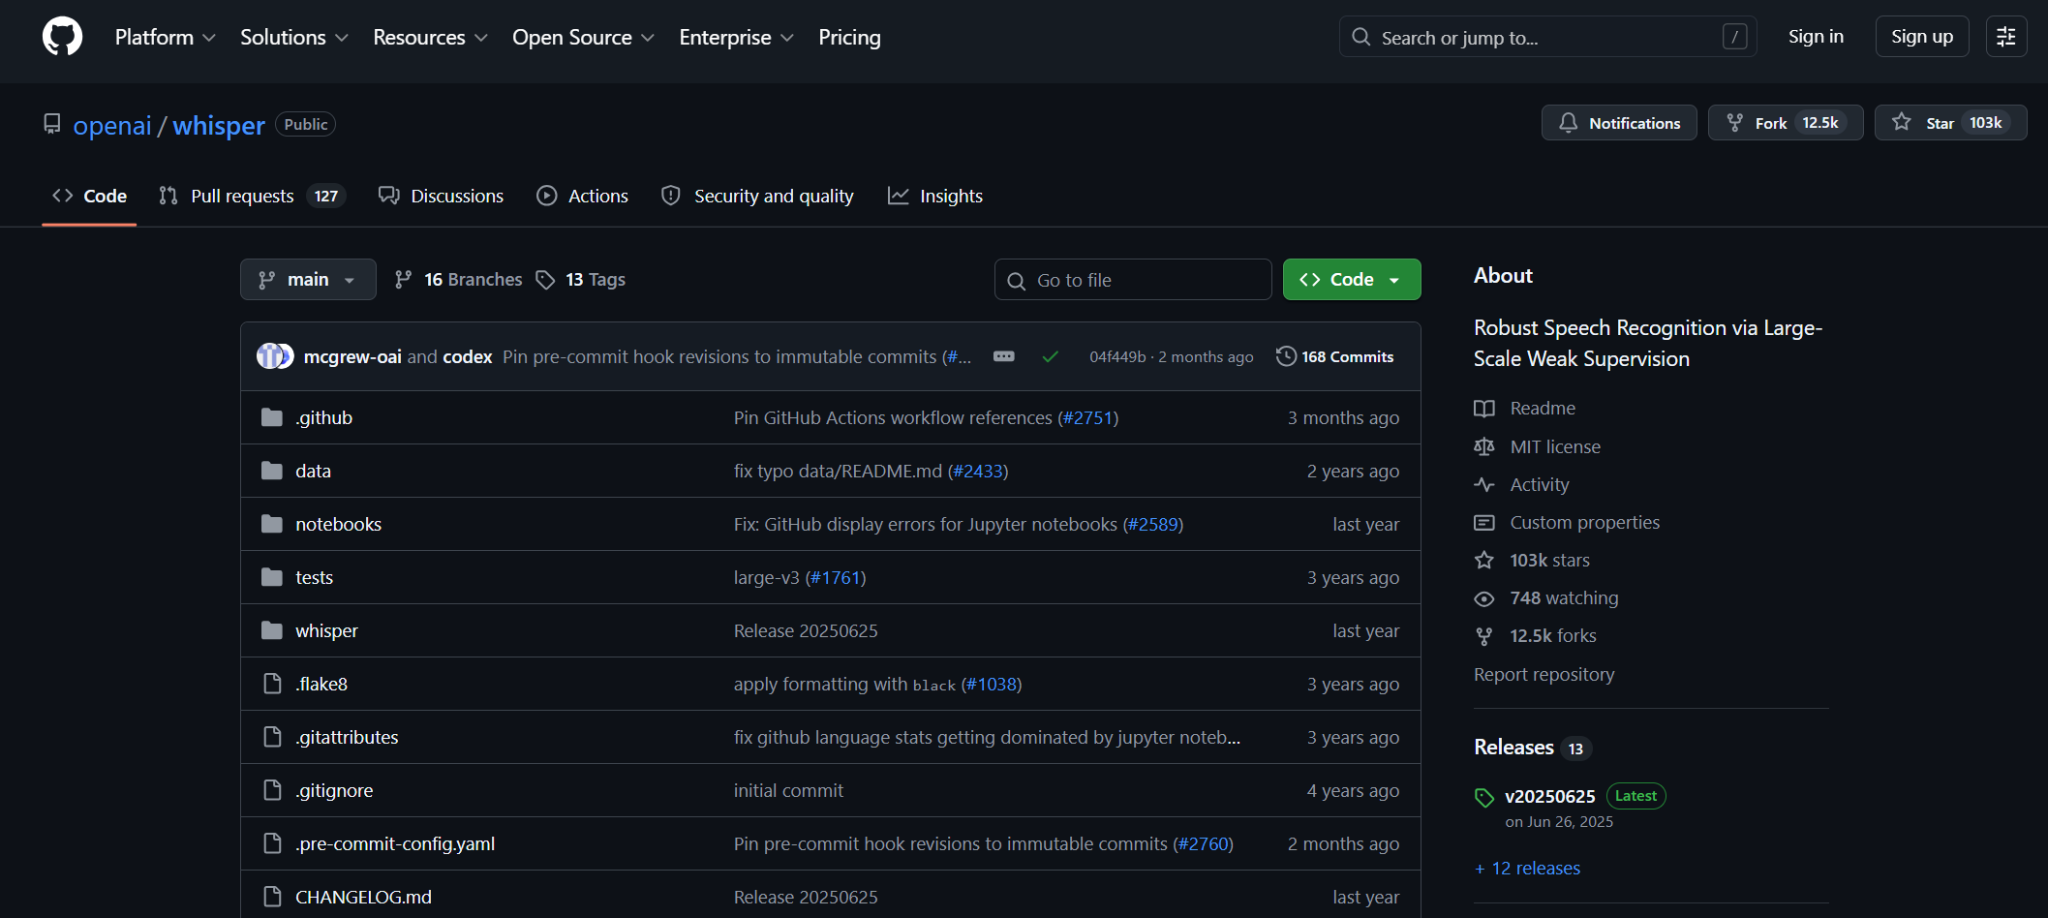Image resolution: width=2048 pixels, height=918 pixels.
Task: Open pull request #1761 link
Action: tap(836, 577)
